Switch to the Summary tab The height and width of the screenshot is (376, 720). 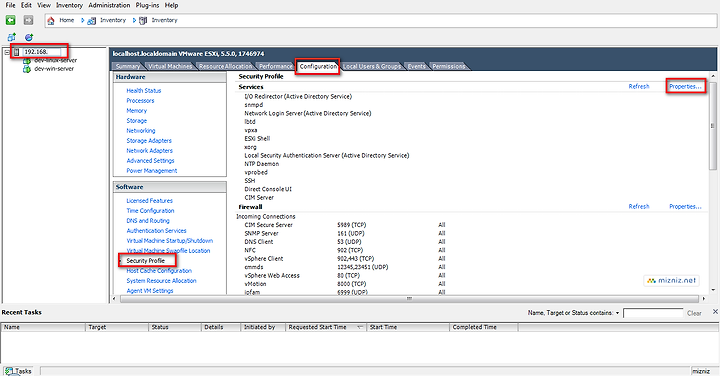pyautogui.click(x=128, y=67)
